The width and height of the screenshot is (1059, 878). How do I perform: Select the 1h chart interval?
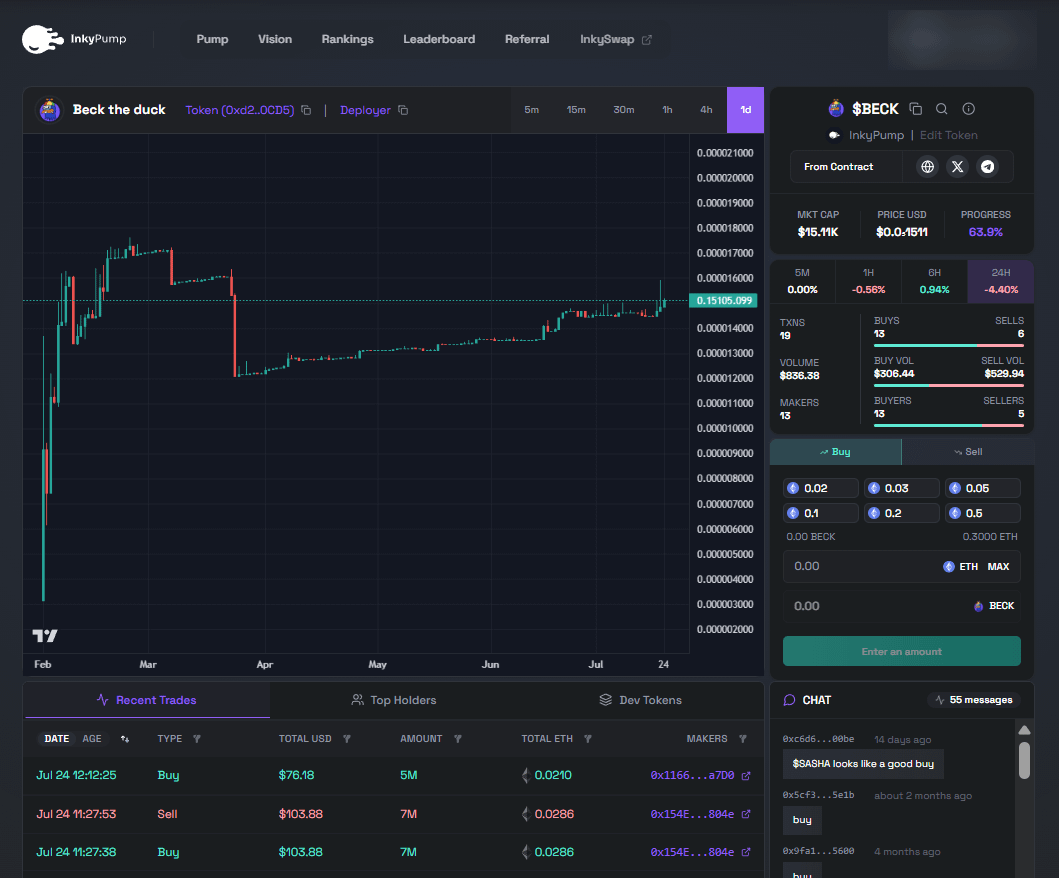(667, 110)
